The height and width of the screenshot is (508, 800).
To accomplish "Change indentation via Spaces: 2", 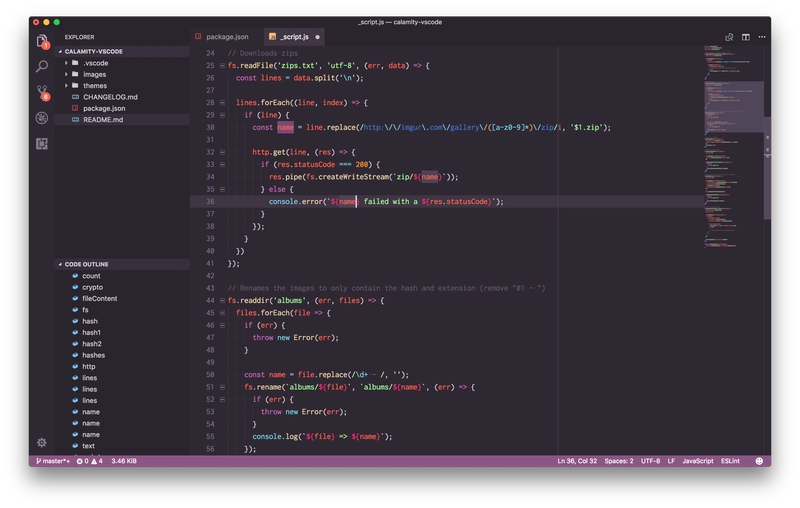I will (619, 461).
